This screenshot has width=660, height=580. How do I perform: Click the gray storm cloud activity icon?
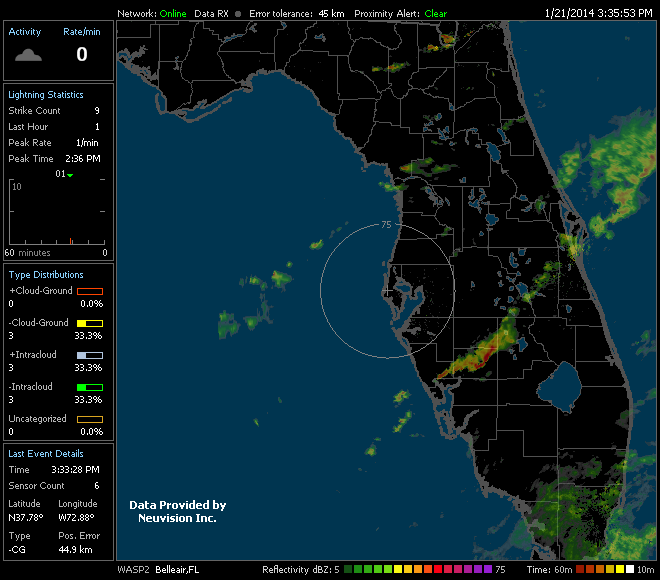tap(28, 55)
